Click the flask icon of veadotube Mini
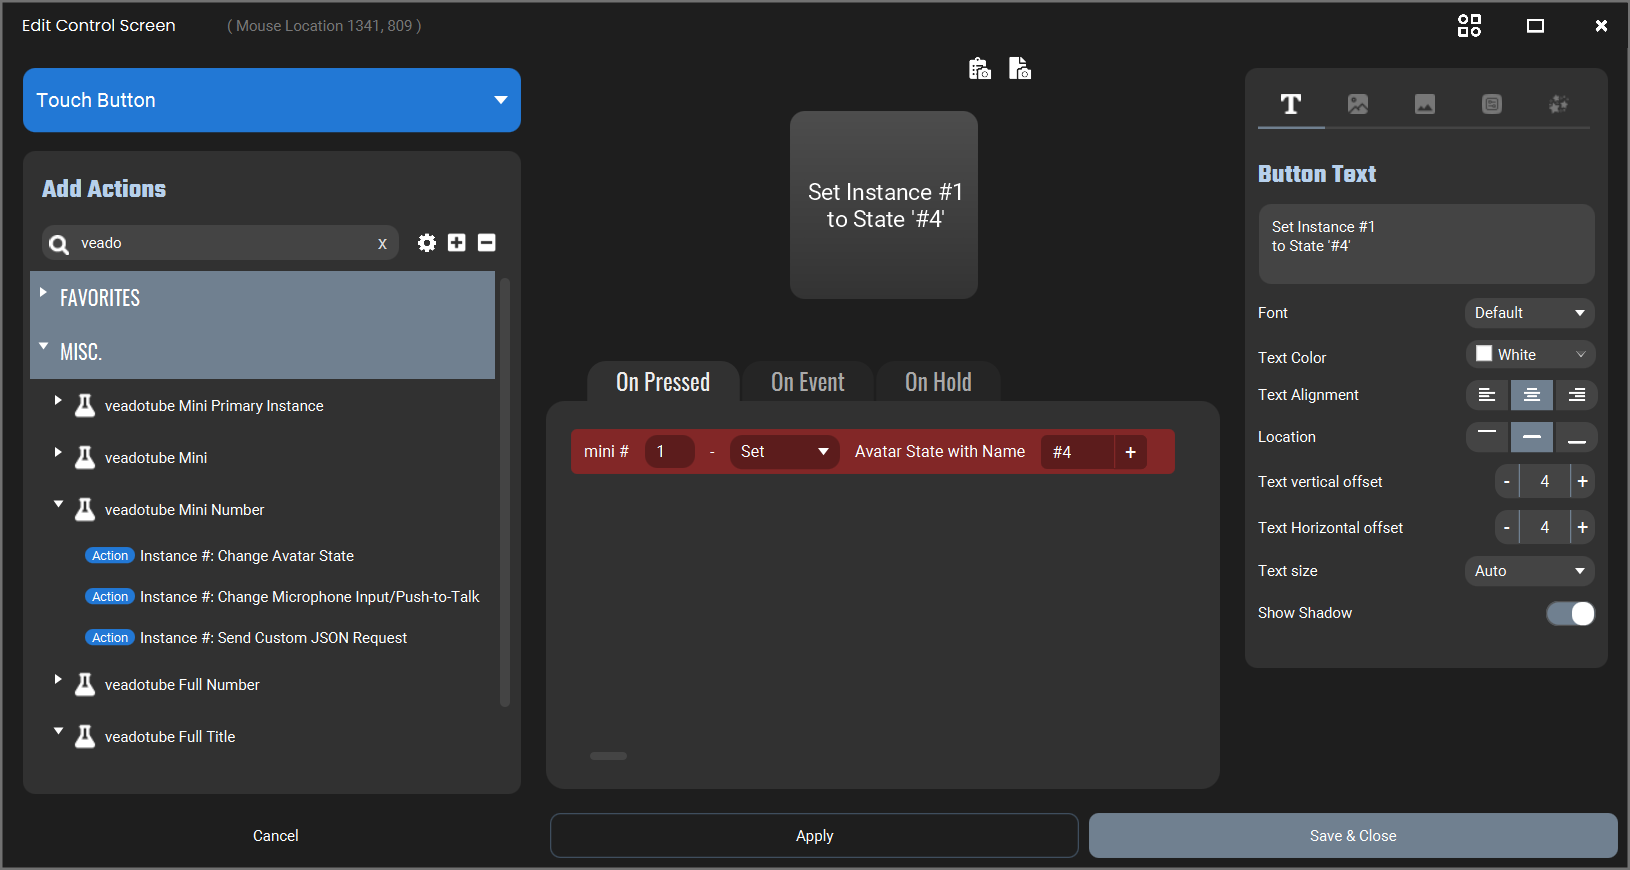The height and width of the screenshot is (870, 1630). click(86, 458)
